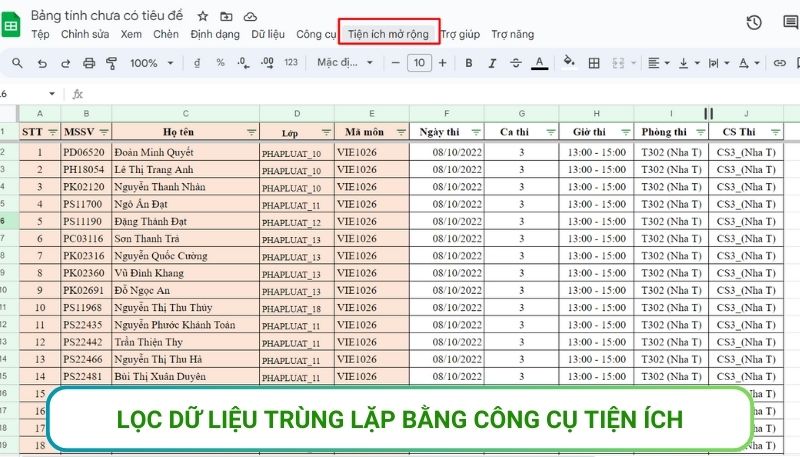Rename title Bảng tính chưa có tiêu đề
Screen dimensions: 800x457
(x=107, y=16)
